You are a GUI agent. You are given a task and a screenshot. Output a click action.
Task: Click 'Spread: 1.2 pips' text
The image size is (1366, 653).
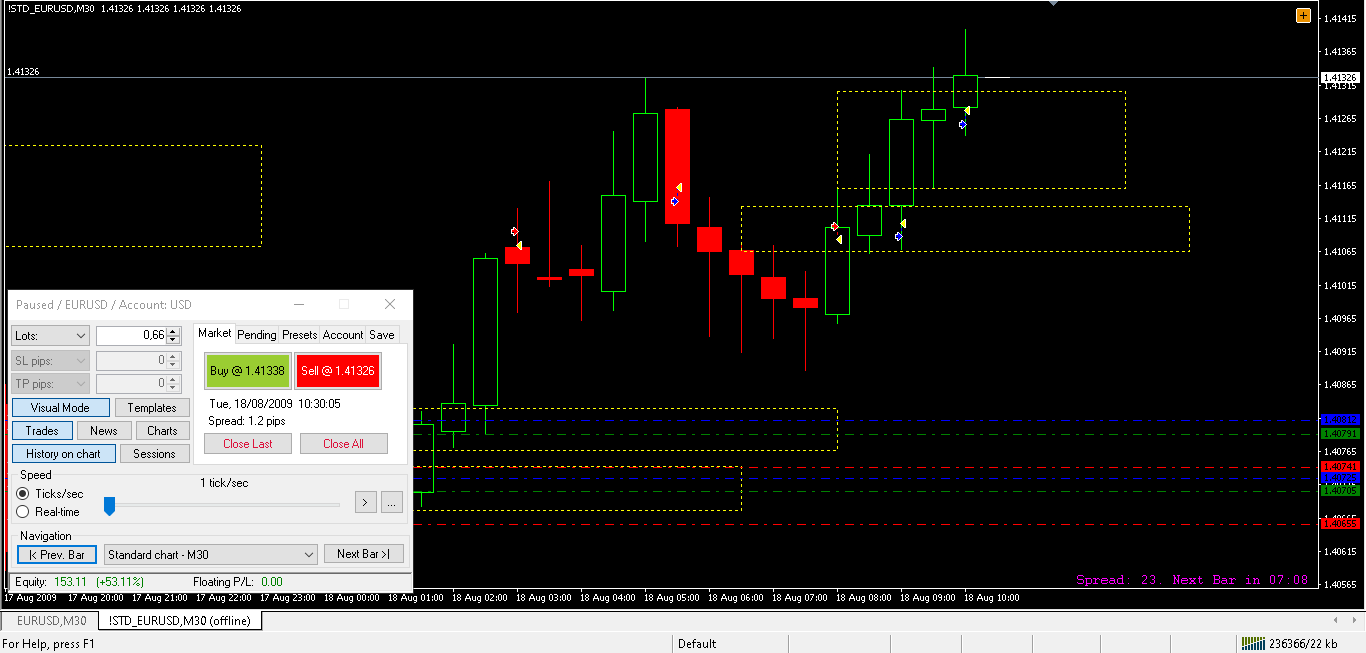coord(247,421)
